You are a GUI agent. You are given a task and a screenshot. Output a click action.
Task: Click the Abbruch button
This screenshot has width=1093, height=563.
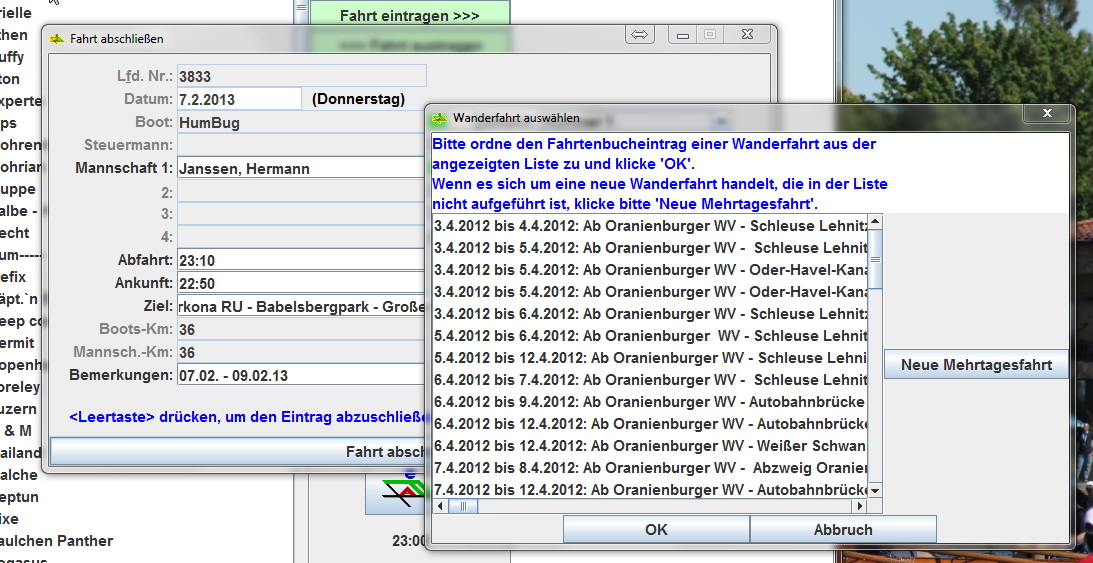coord(843,530)
